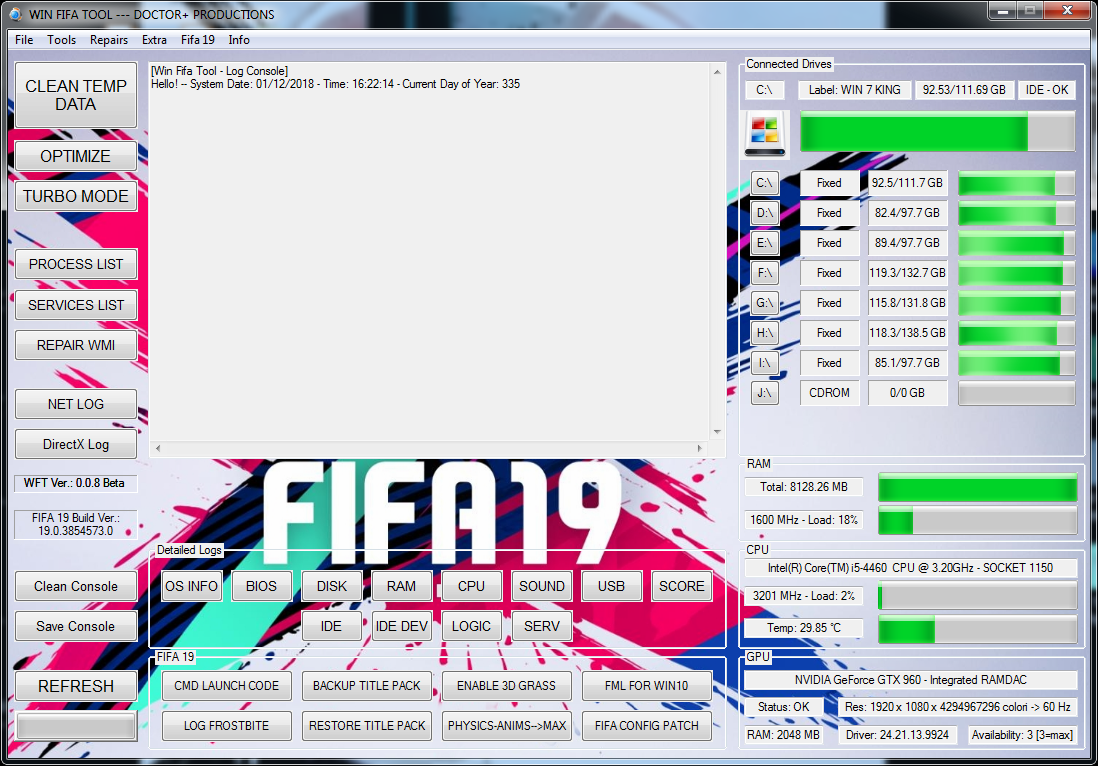Click the console horizontal scrollbar left arrow

(x=158, y=448)
